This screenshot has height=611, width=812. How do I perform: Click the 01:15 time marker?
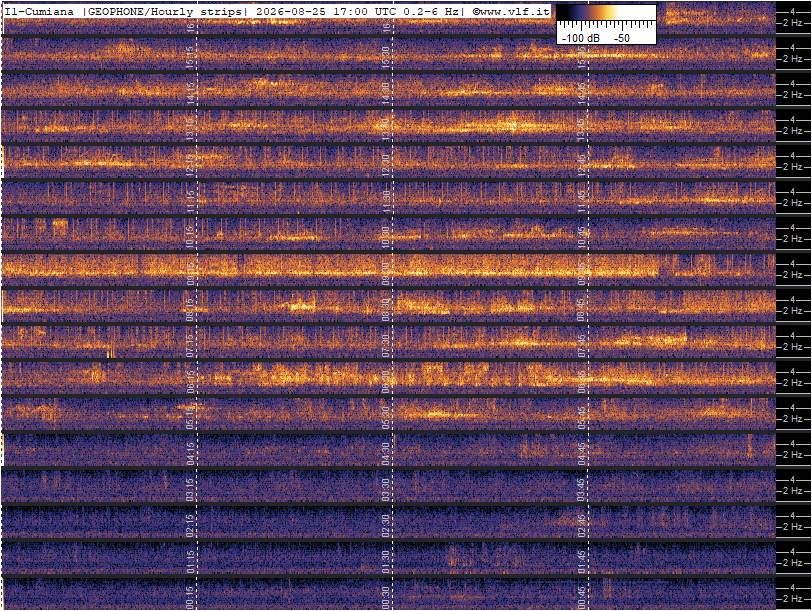click(x=190, y=561)
